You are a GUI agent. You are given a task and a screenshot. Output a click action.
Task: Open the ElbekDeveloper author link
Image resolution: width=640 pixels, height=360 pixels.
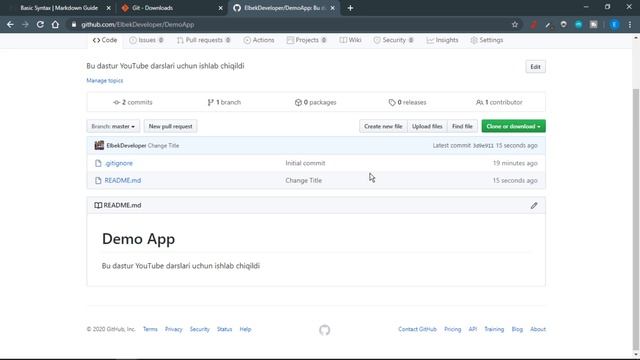point(126,145)
